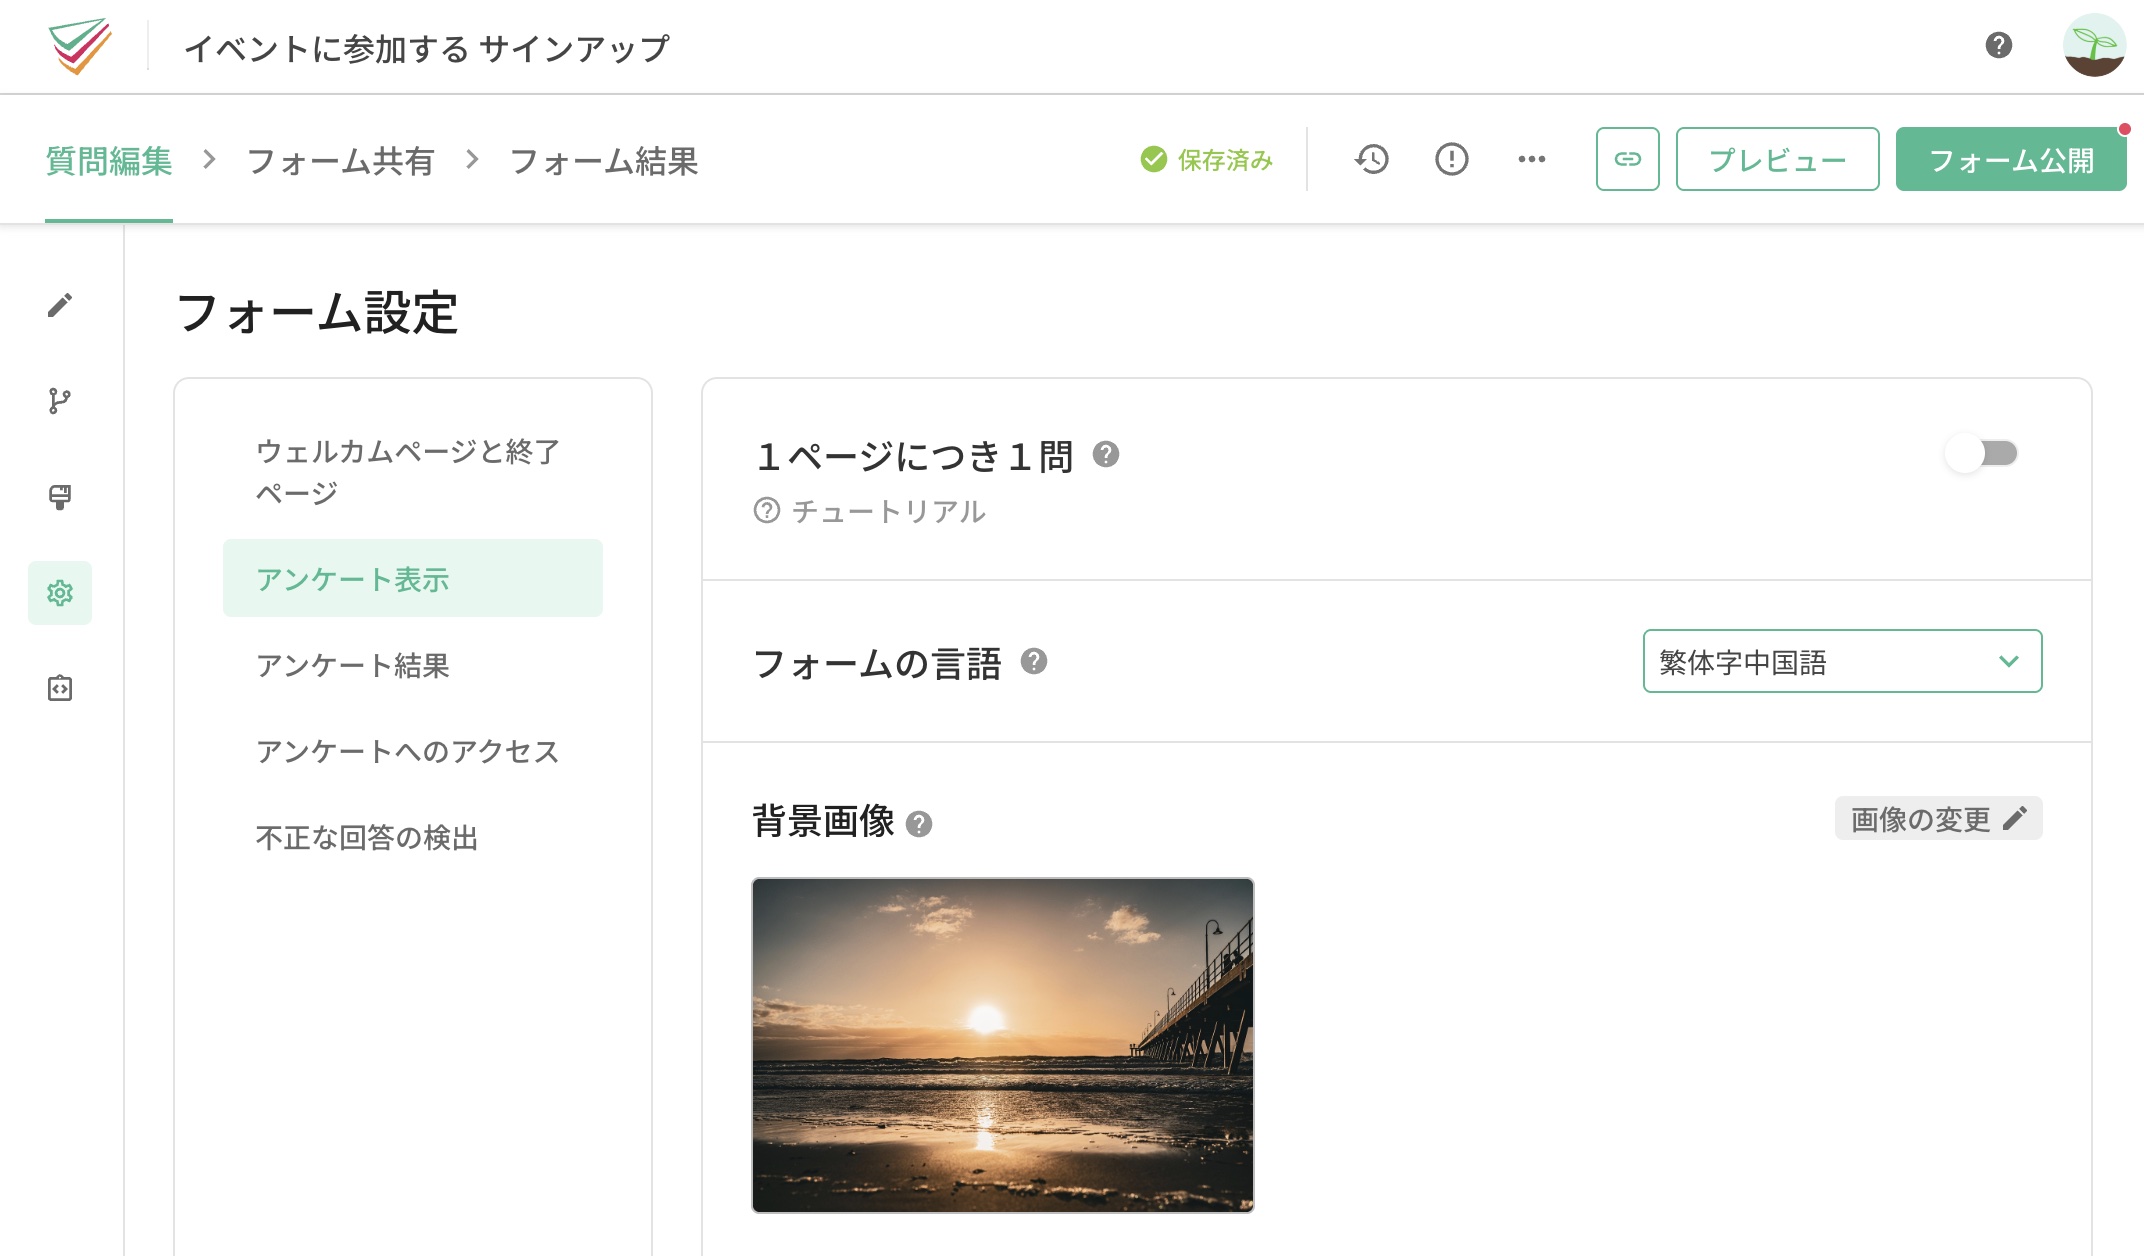This screenshot has height=1256, width=2144.
Task: Click help icon next to 背景画像
Action: click(918, 824)
